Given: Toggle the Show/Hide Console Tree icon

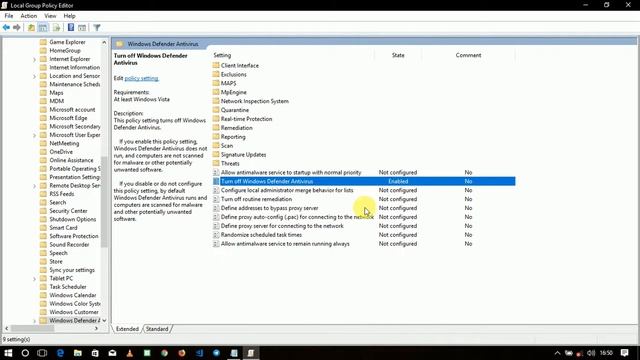Looking at the screenshot, I should (x=43, y=28).
